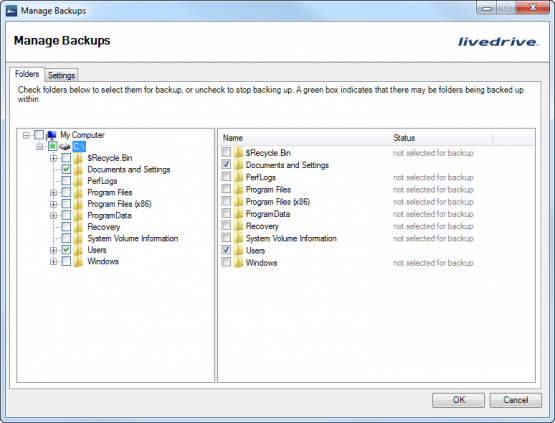
Task: Click the System Volume Information folder icon in the Name list
Action: [238, 238]
